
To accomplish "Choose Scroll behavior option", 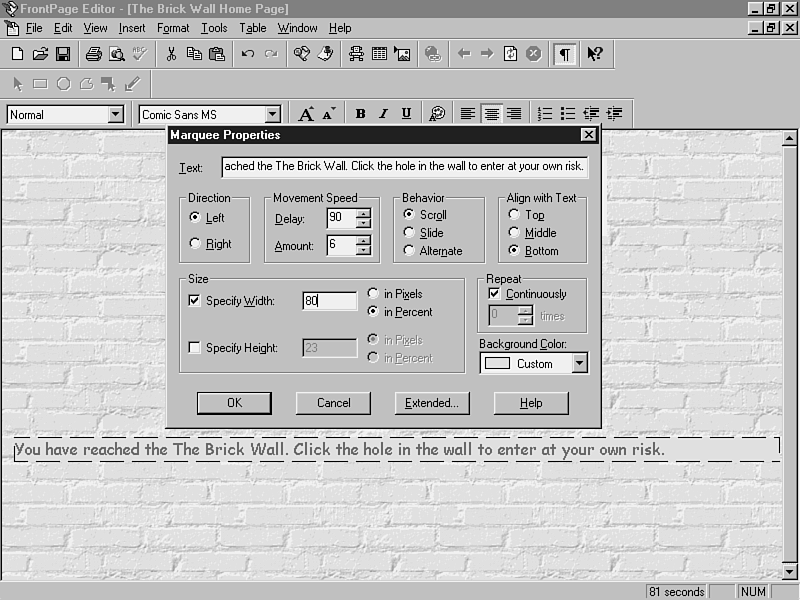I will [x=408, y=214].
